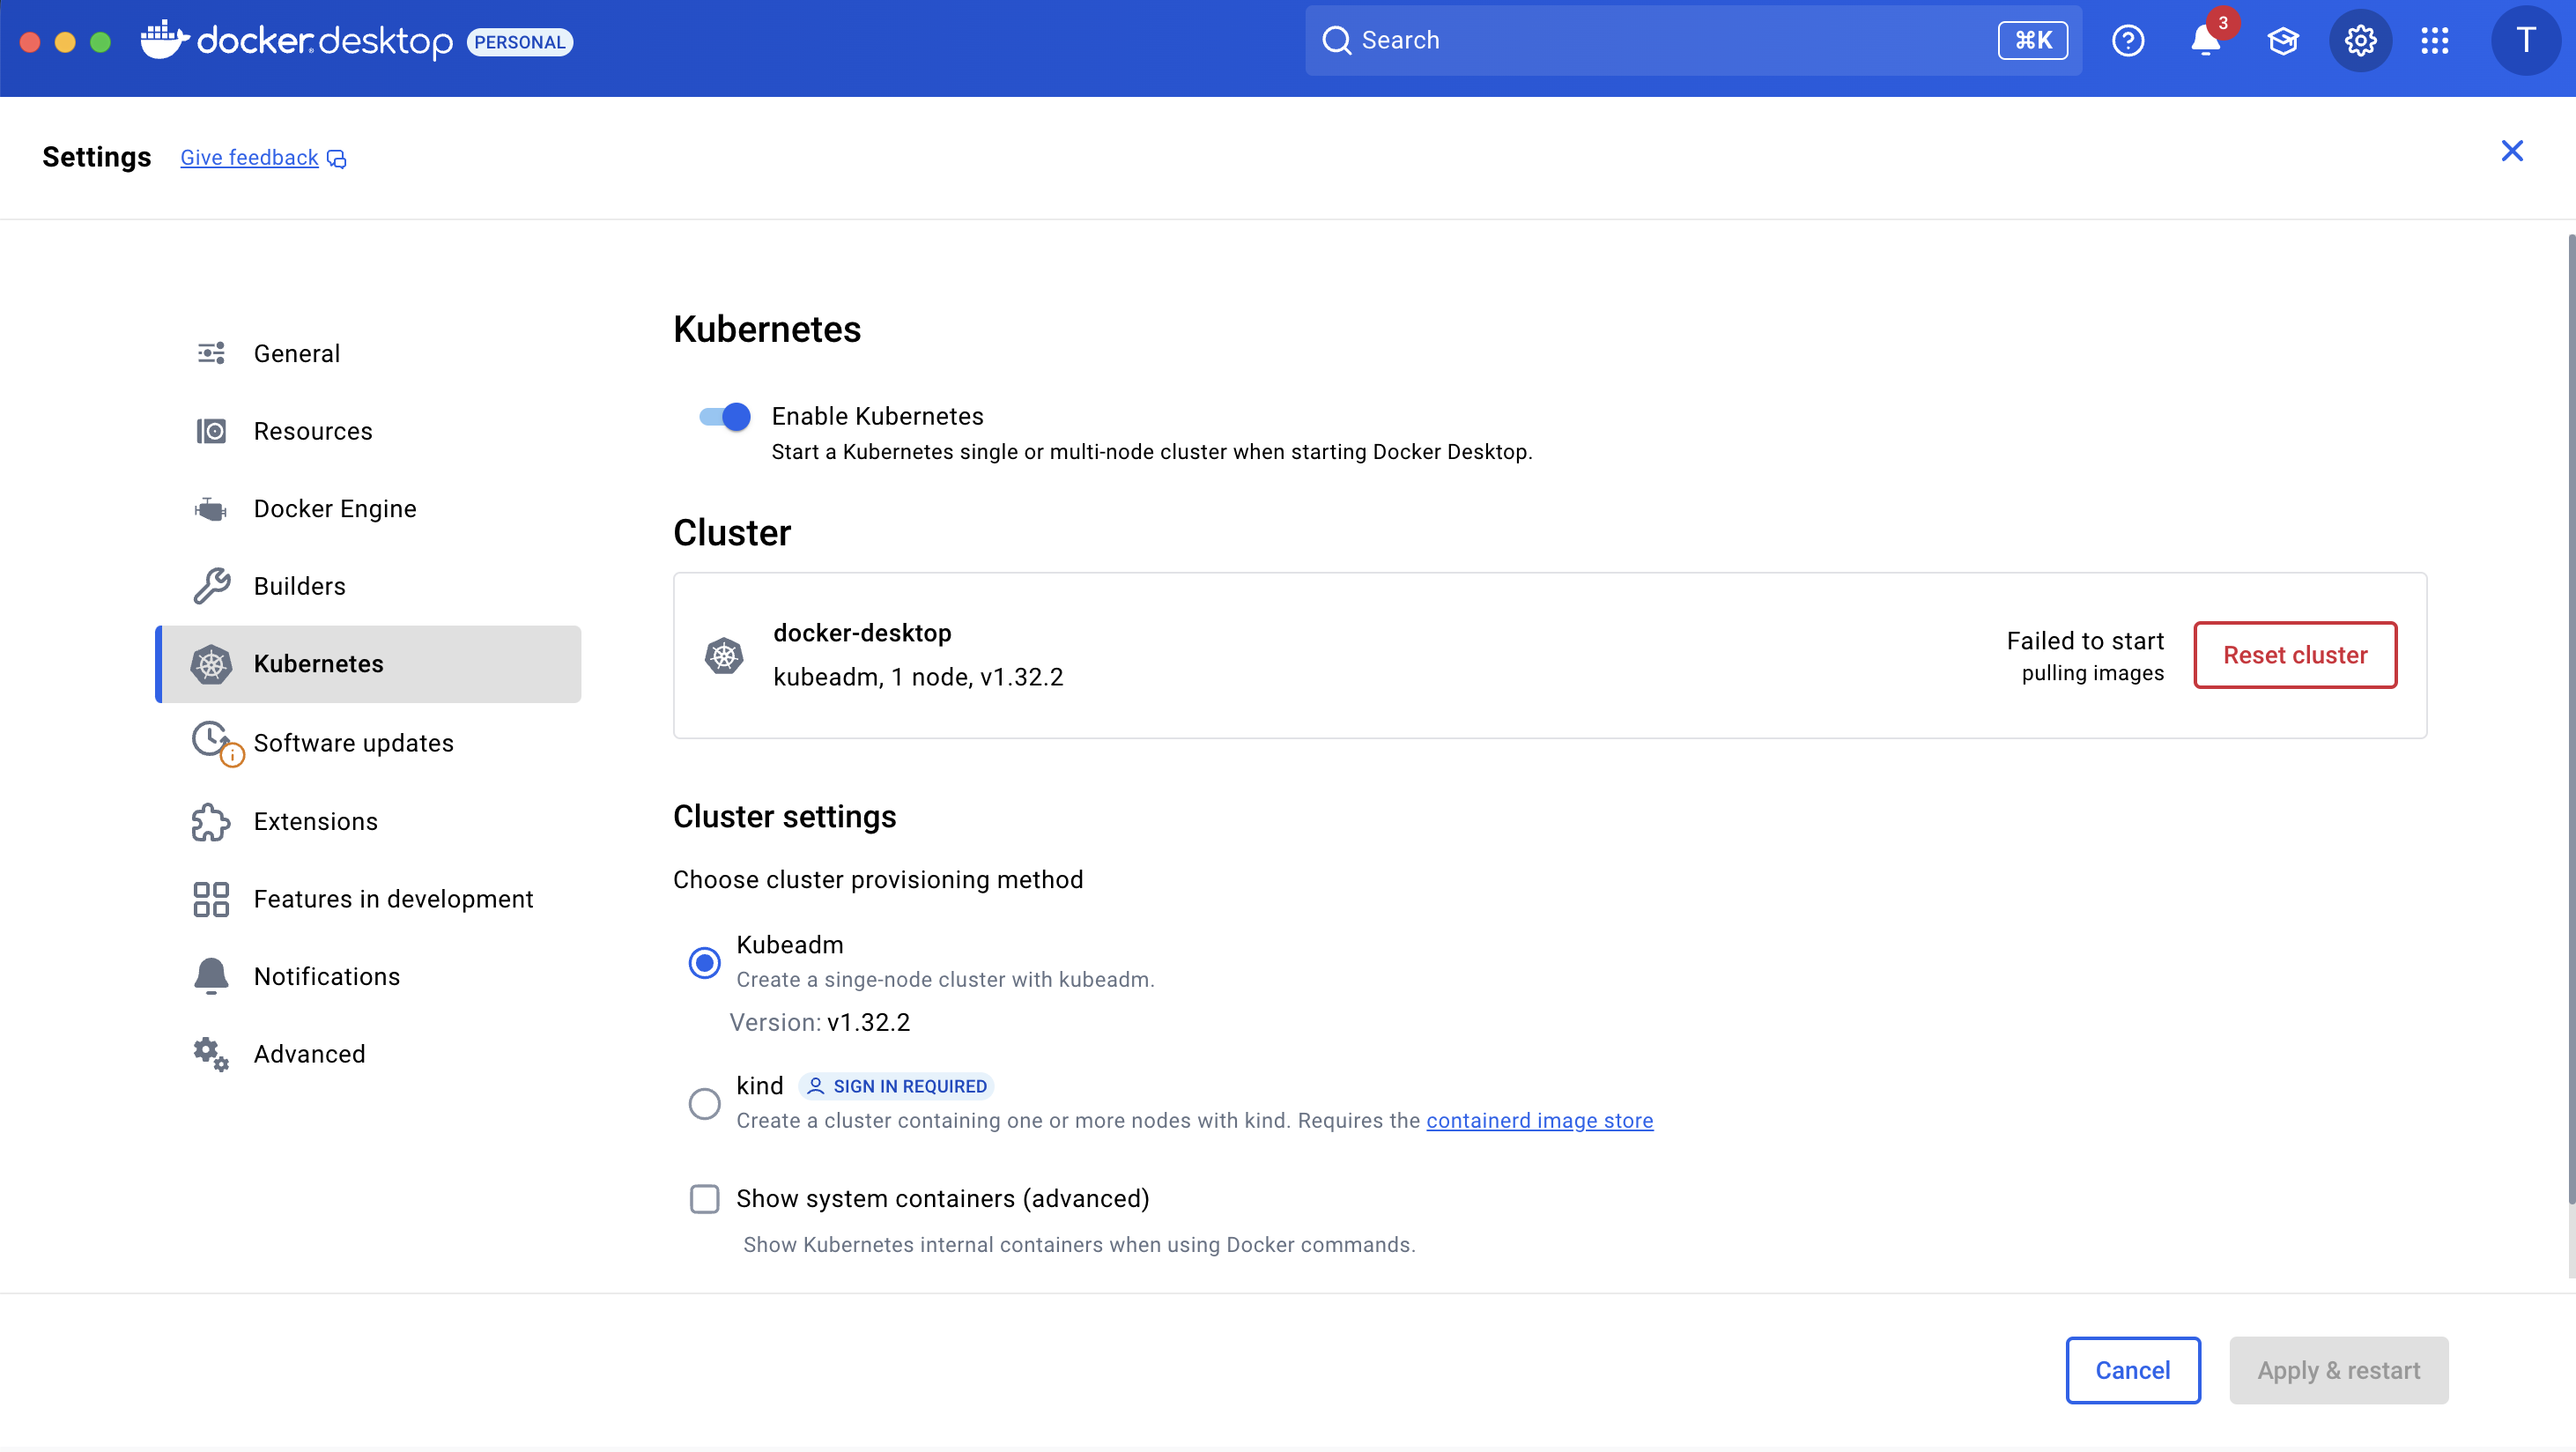Go to Docker Engine settings
Image resolution: width=2576 pixels, height=1452 pixels.
[x=369, y=509]
